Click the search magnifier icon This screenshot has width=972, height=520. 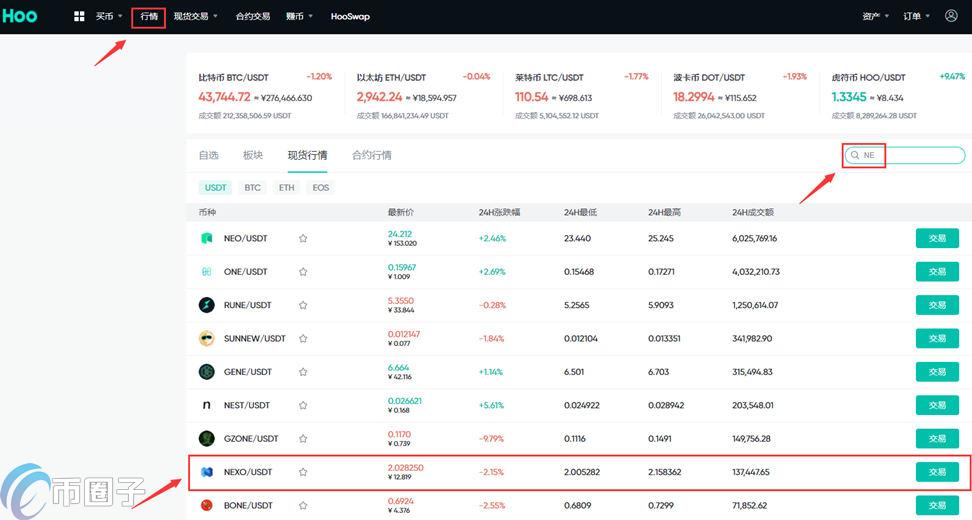pyautogui.click(x=855, y=155)
